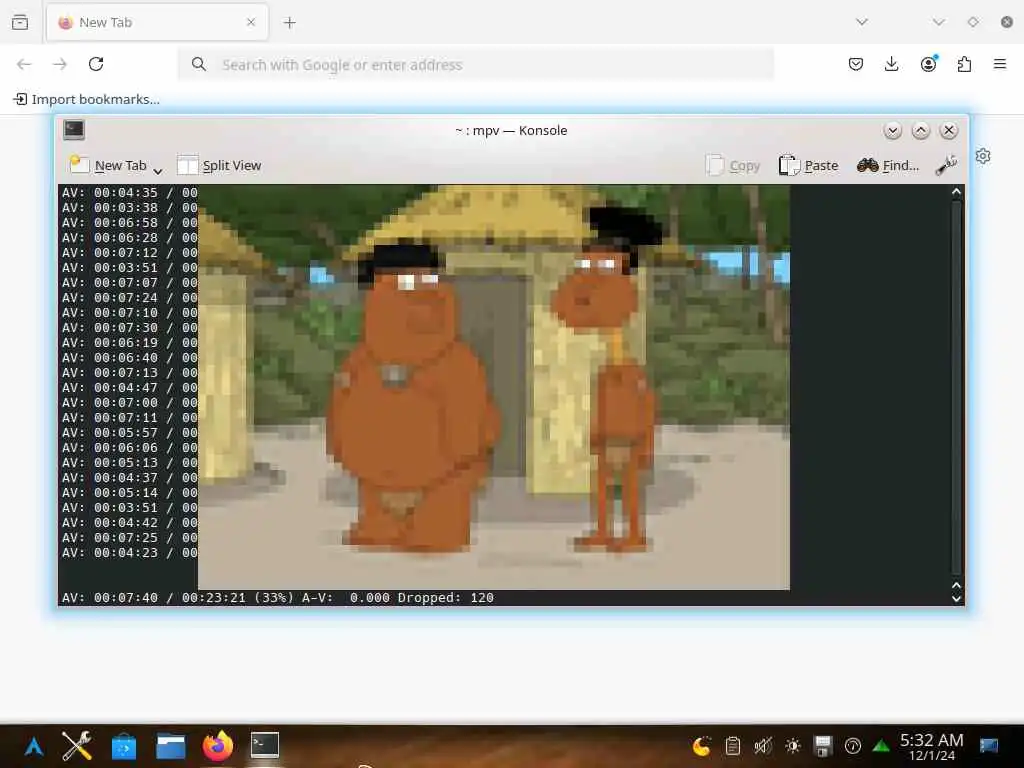Click up arrow on Konsole scrollbar
The height and width of the screenshot is (768, 1024).
pos(956,192)
